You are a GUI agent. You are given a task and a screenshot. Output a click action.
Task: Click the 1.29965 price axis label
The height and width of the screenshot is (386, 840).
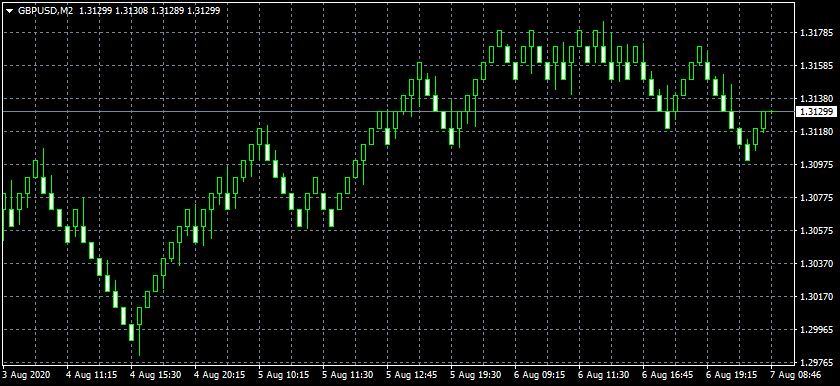point(815,330)
